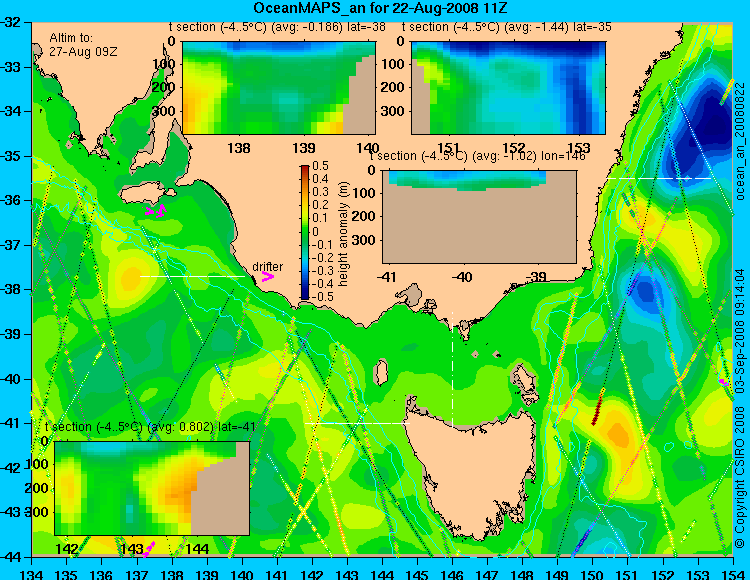Click the title text 't section ... lat=-38'

pyautogui.click(x=277, y=27)
